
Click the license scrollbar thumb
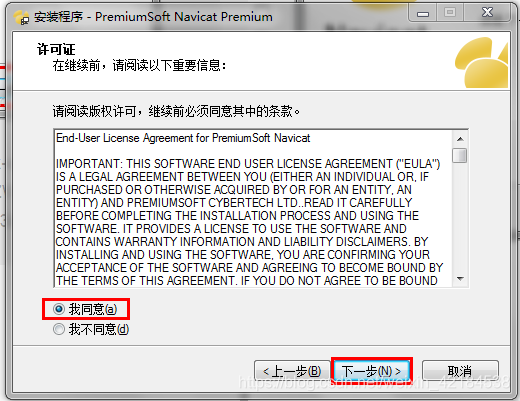(x=460, y=155)
